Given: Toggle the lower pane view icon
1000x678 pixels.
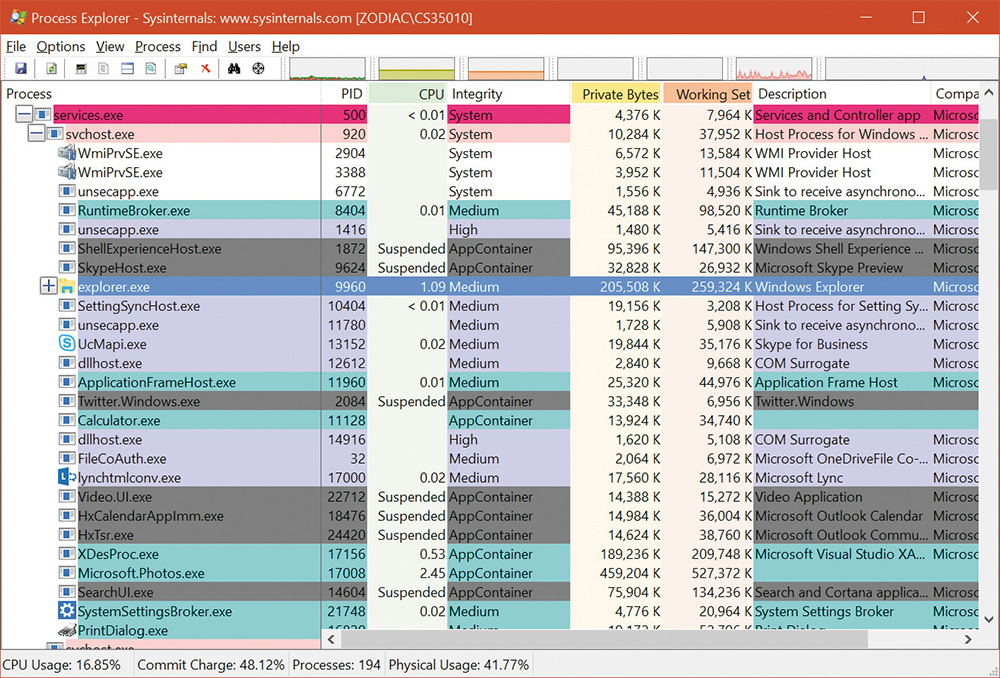Looking at the screenshot, I should (x=127, y=69).
